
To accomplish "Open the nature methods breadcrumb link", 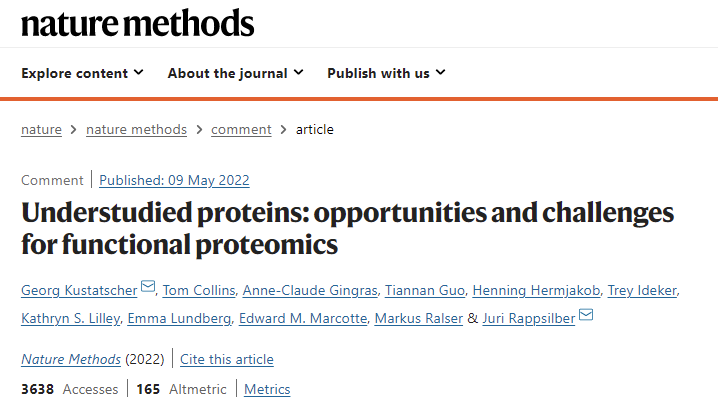I will pyautogui.click(x=136, y=130).
